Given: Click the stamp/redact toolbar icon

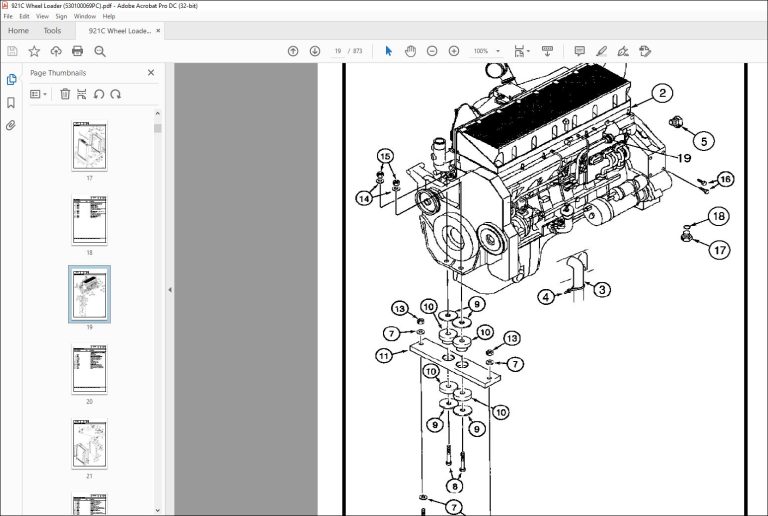Looking at the screenshot, I should (x=645, y=51).
